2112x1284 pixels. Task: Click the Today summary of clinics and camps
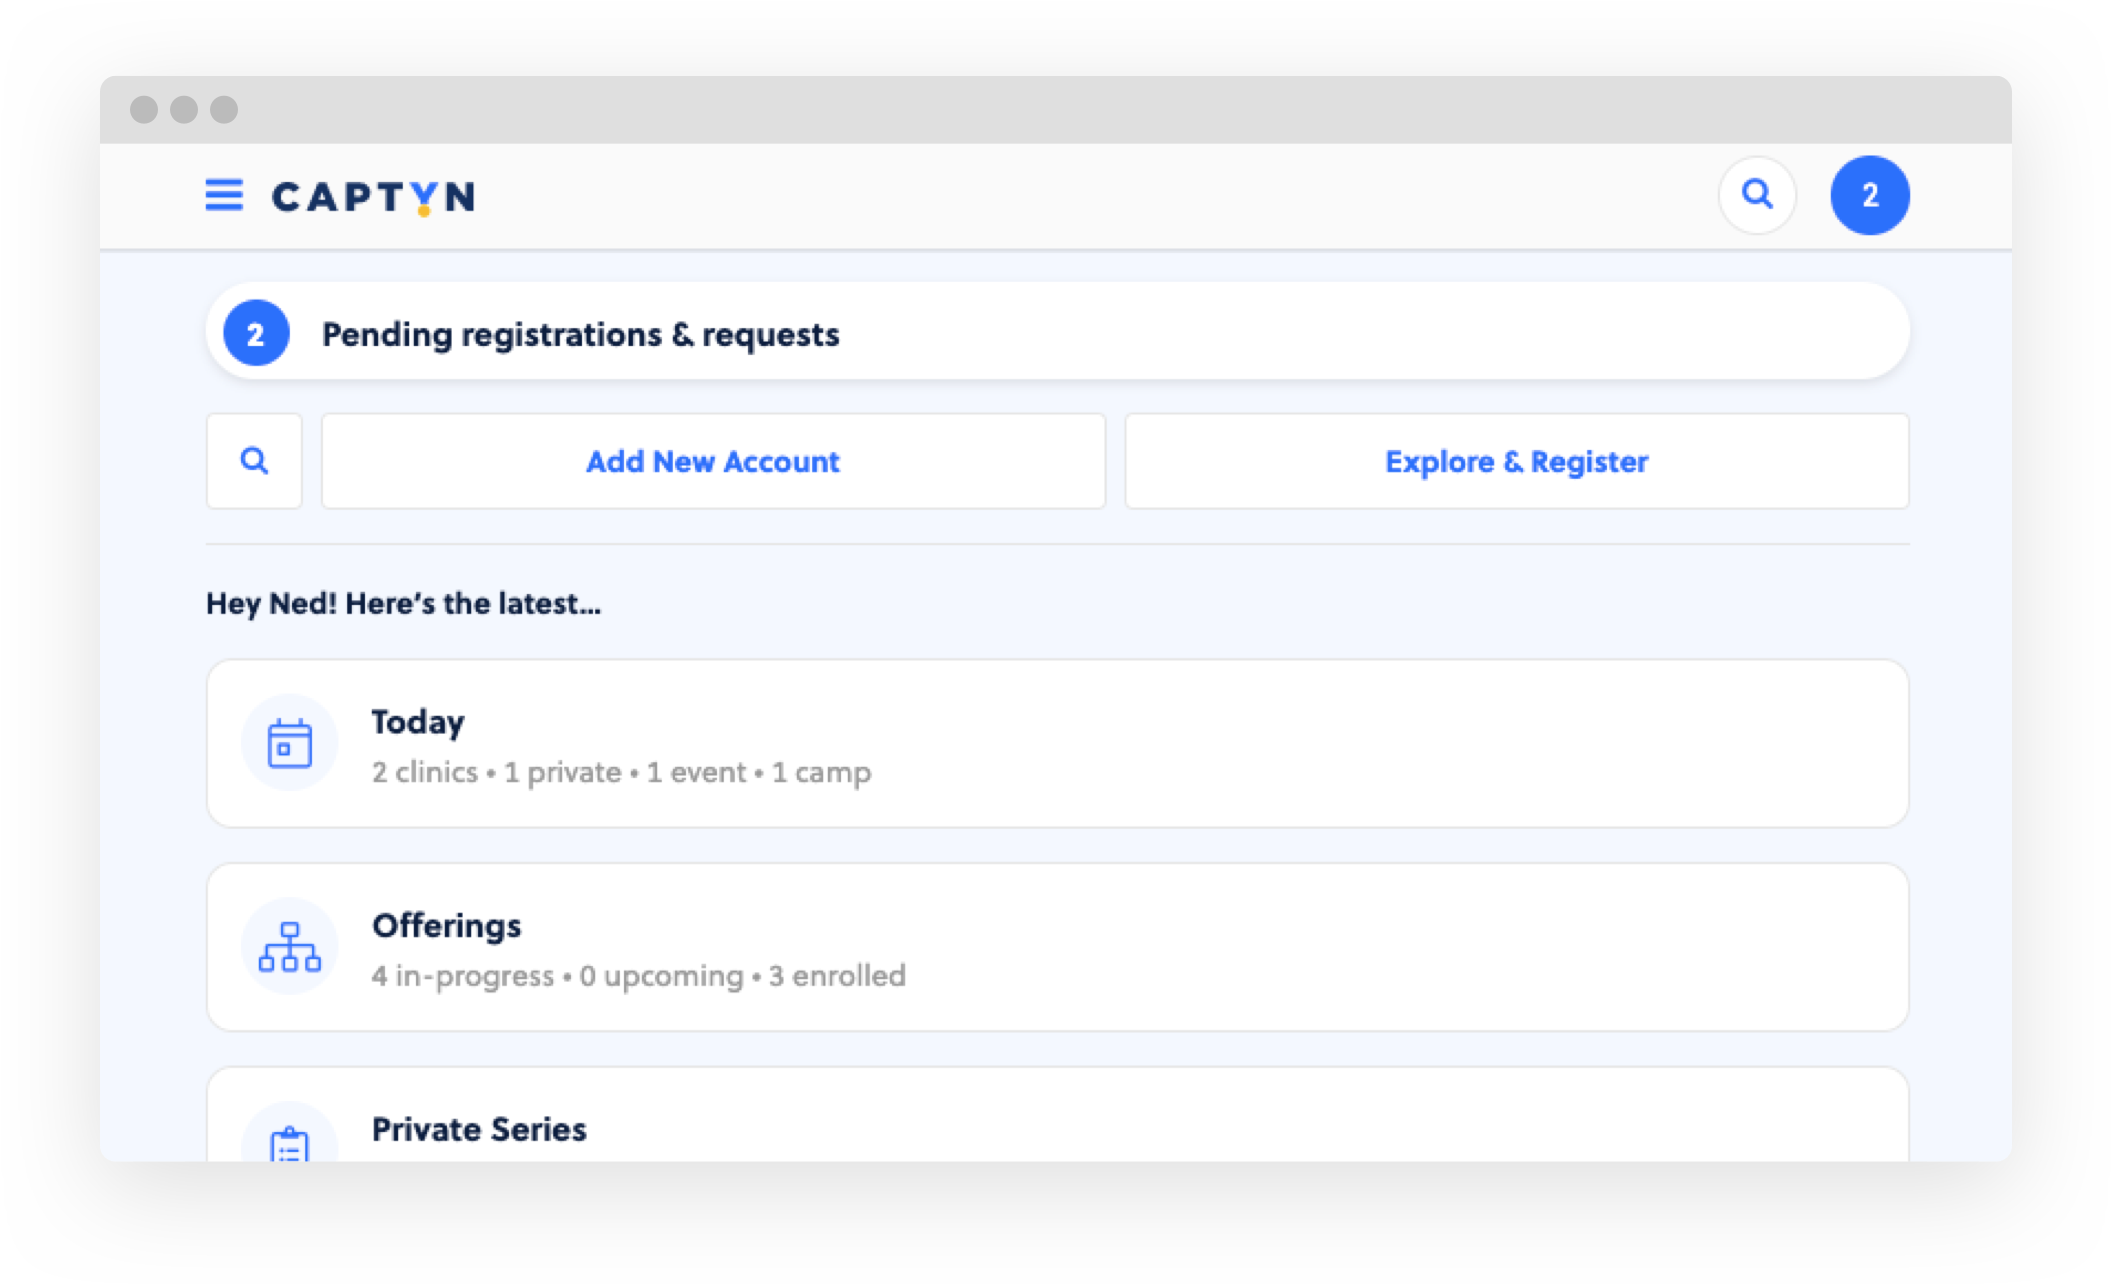point(621,772)
